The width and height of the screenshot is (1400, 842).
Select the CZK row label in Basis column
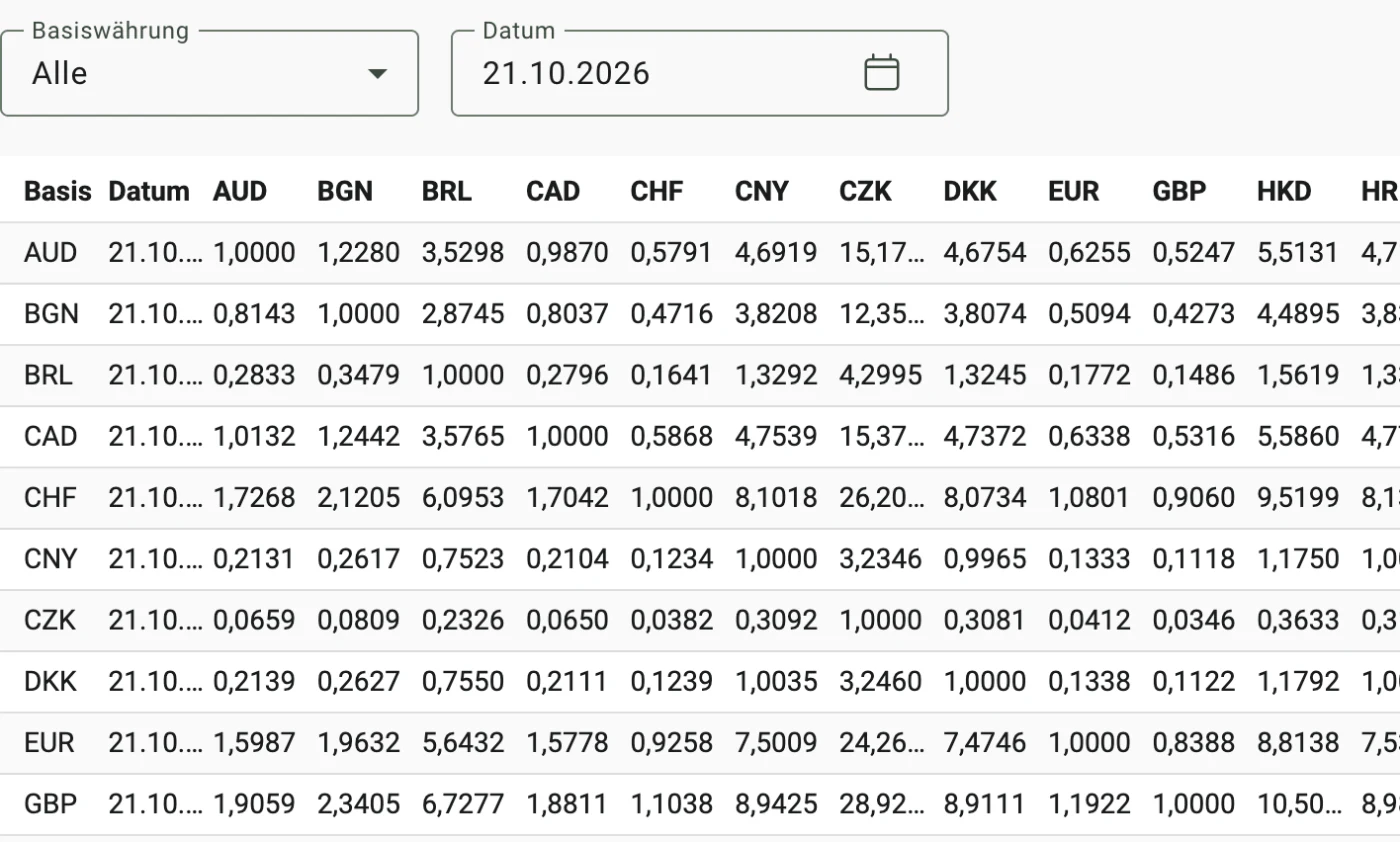coord(50,620)
